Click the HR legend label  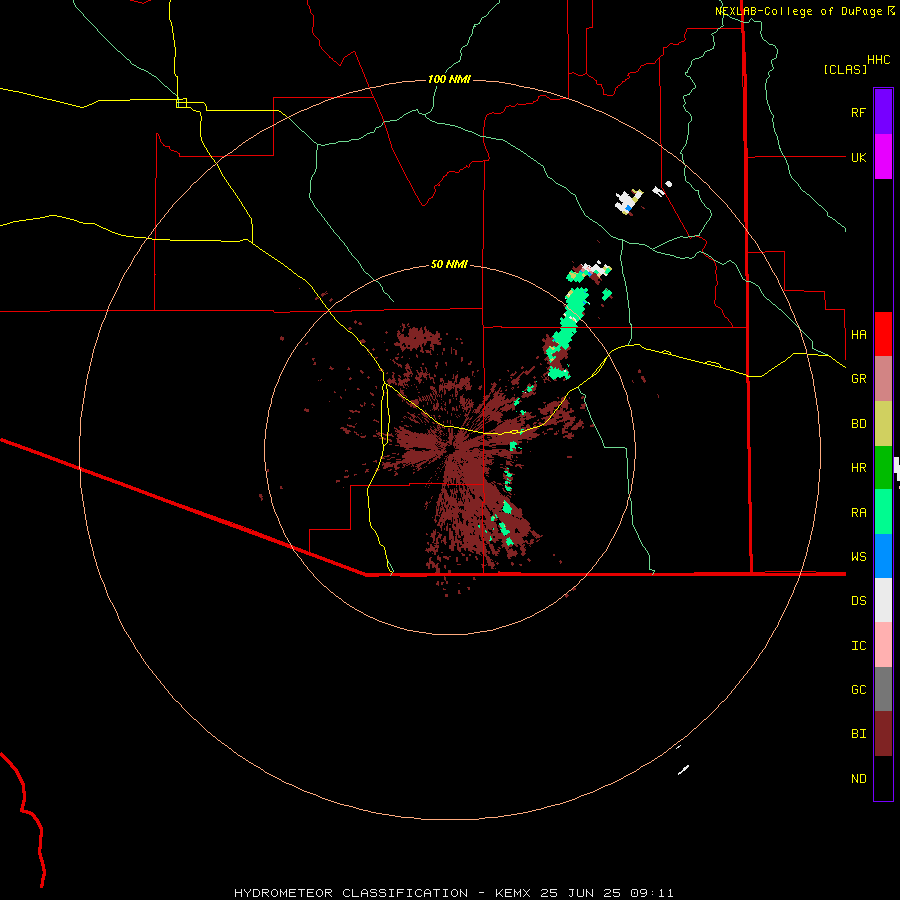pyautogui.click(x=858, y=468)
